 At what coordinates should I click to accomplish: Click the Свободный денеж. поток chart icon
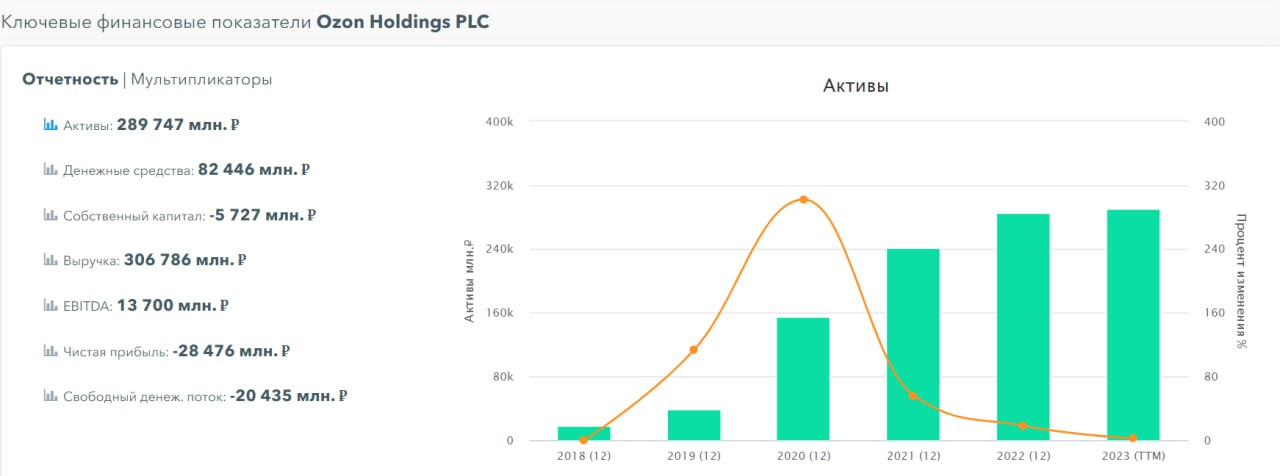coord(51,396)
